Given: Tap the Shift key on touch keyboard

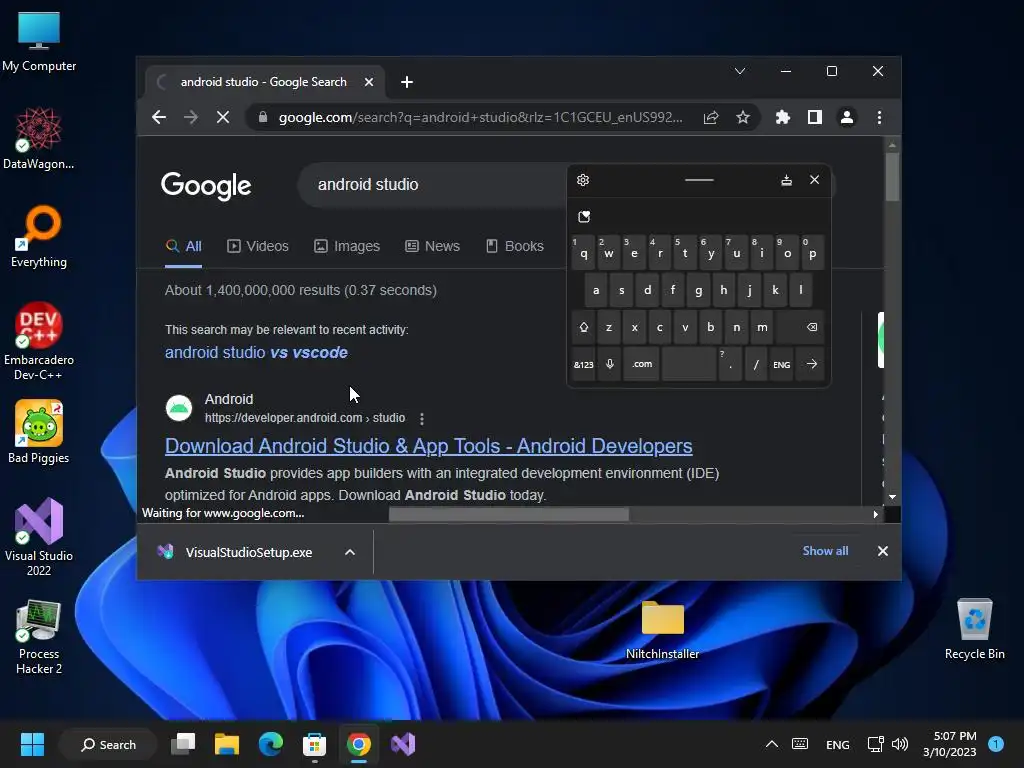Looking at the screenshot, I should pyautogui.click(x=583, y=327).
